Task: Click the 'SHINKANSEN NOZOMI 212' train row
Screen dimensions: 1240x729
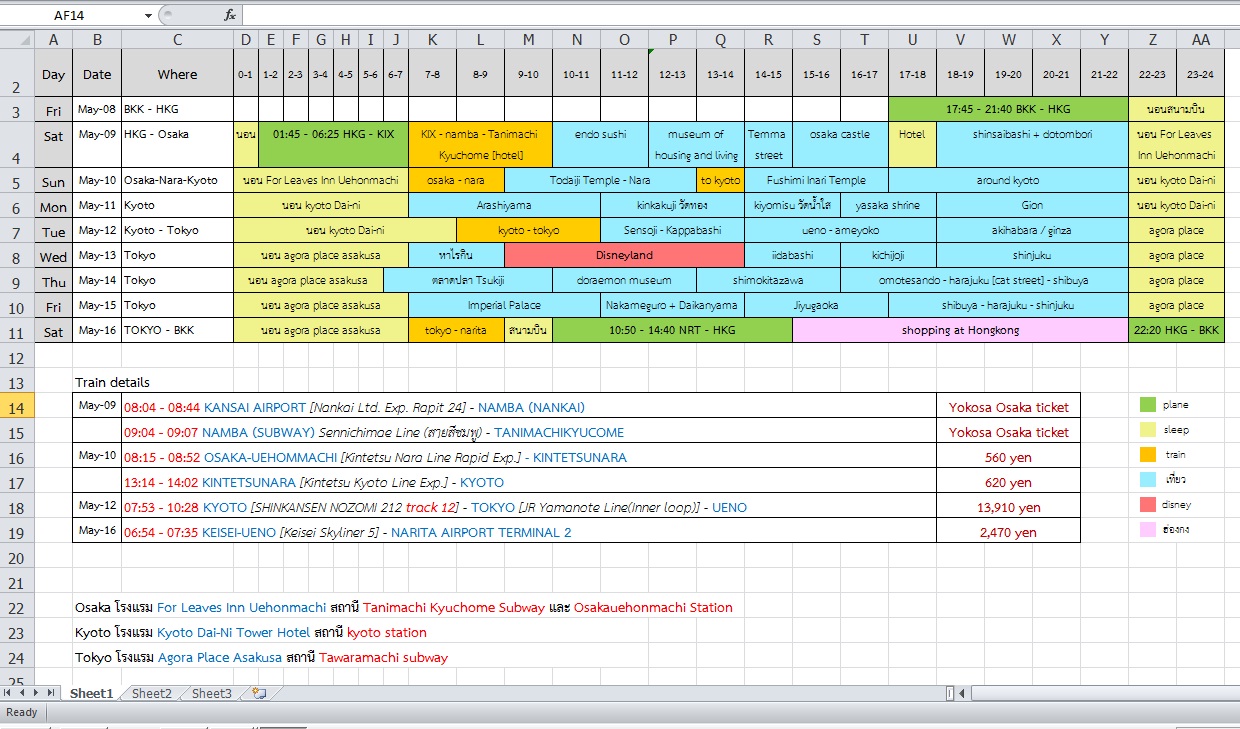Action: [529, 507]
